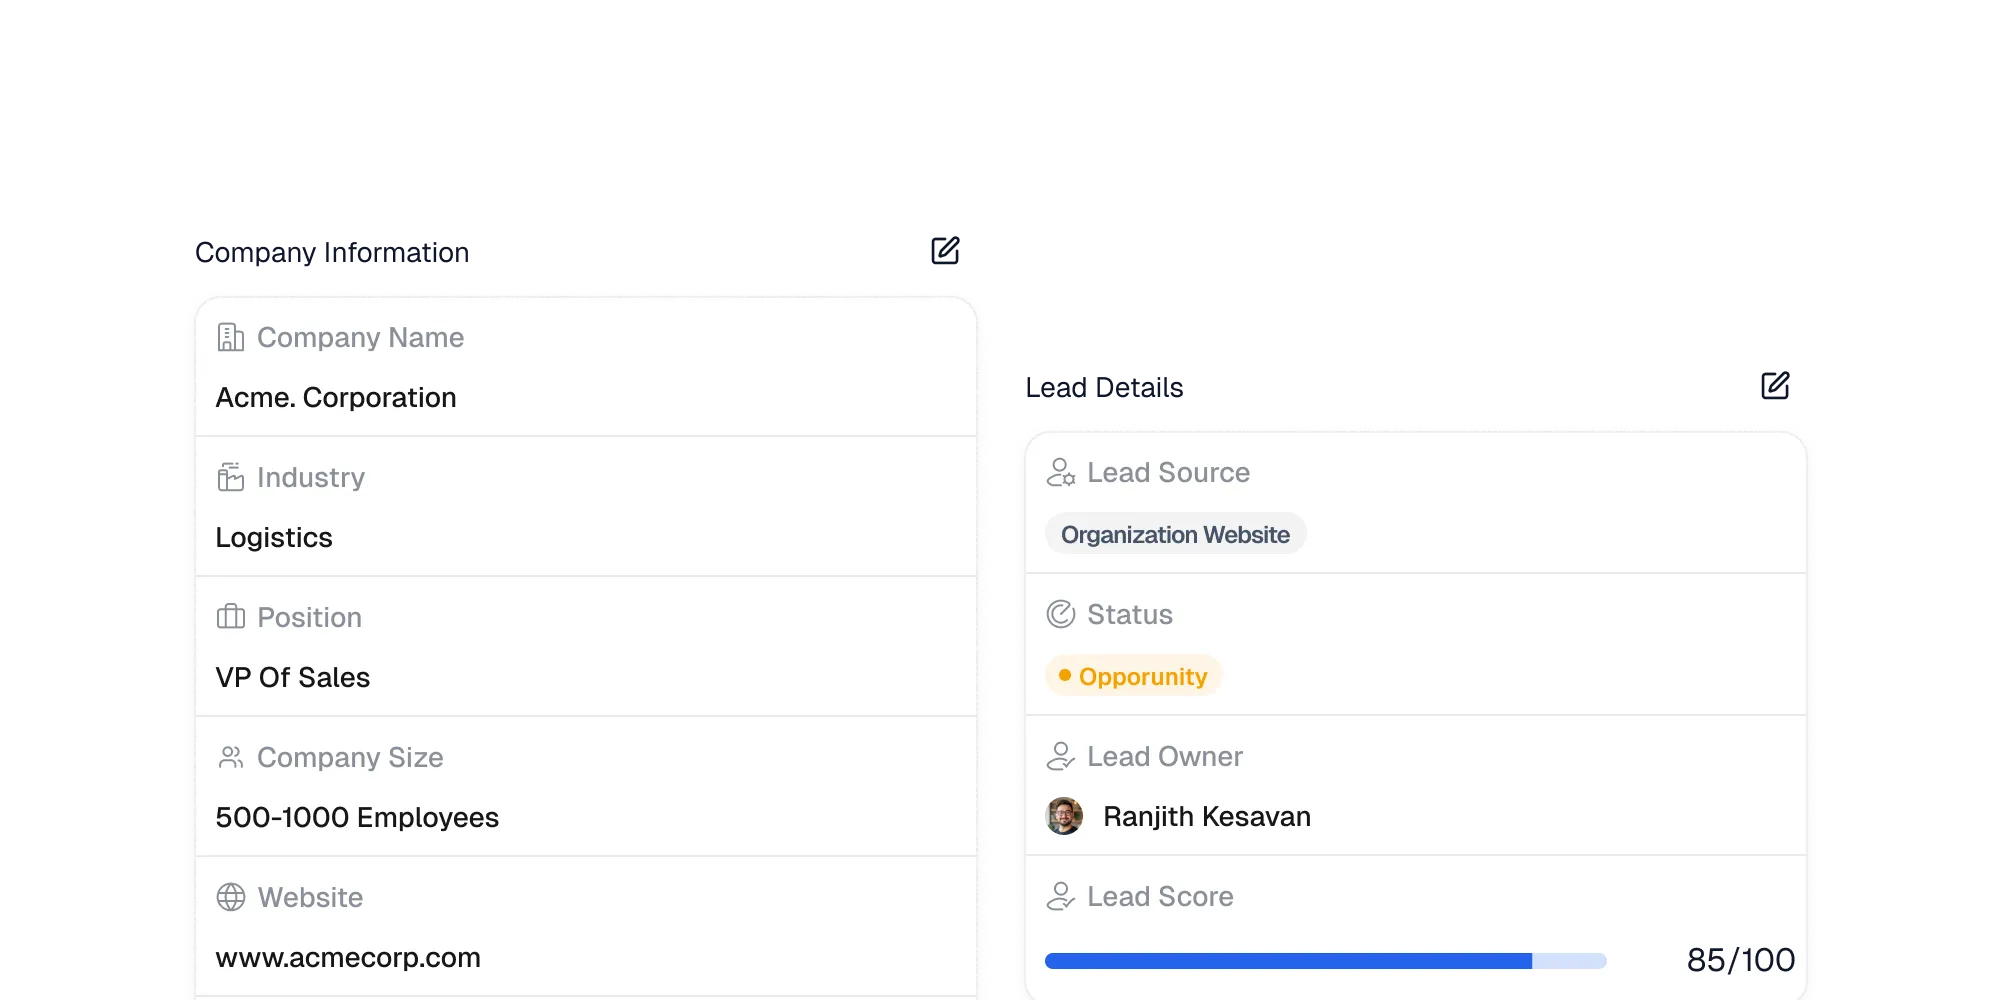Click the Lead Owner person icon
The height and width of the screenshot is (1000, 2000).
pyautogui.click(x=1062, y=756)
